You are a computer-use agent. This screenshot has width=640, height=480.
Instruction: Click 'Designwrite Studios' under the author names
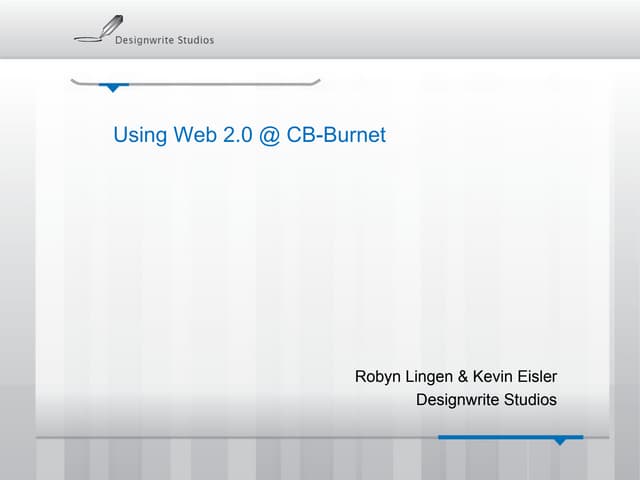click(x=486, y=400)
